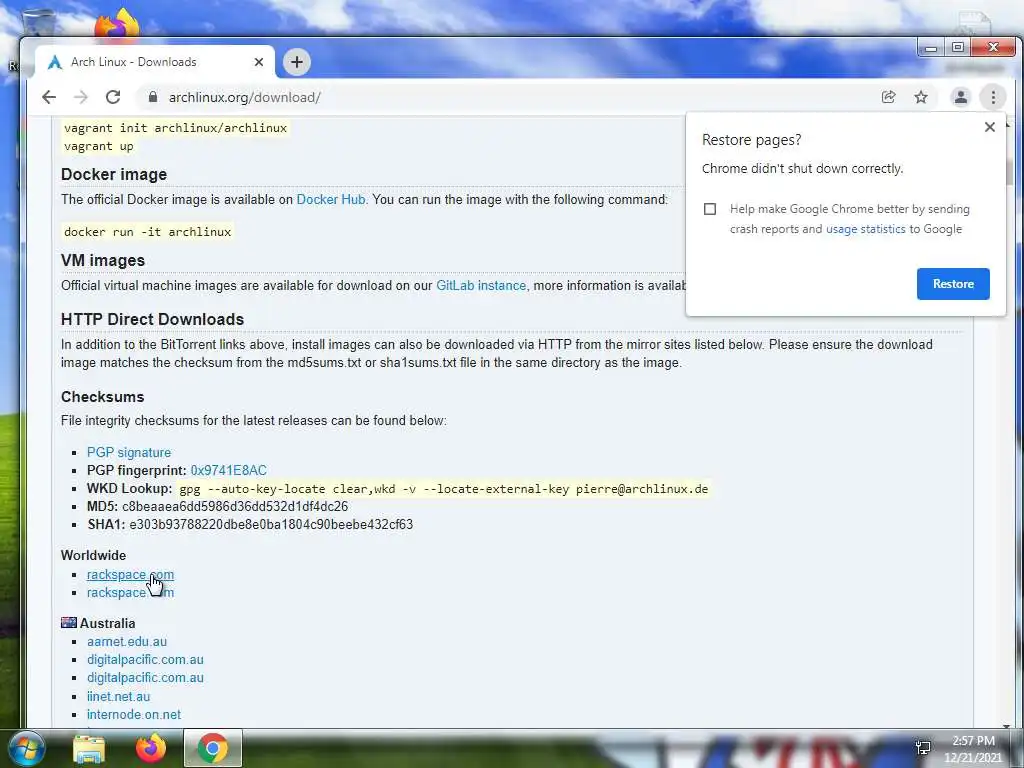This screenshot has height=768, width=1024.
Task: Click the Firefox desktop shortcut icon
Action: [118, 24]
